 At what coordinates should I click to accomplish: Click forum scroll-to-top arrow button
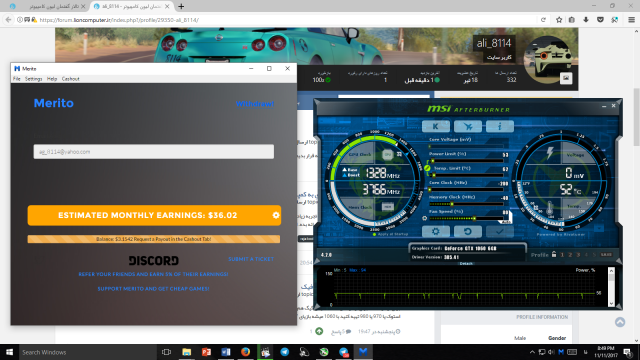(620, 322)
